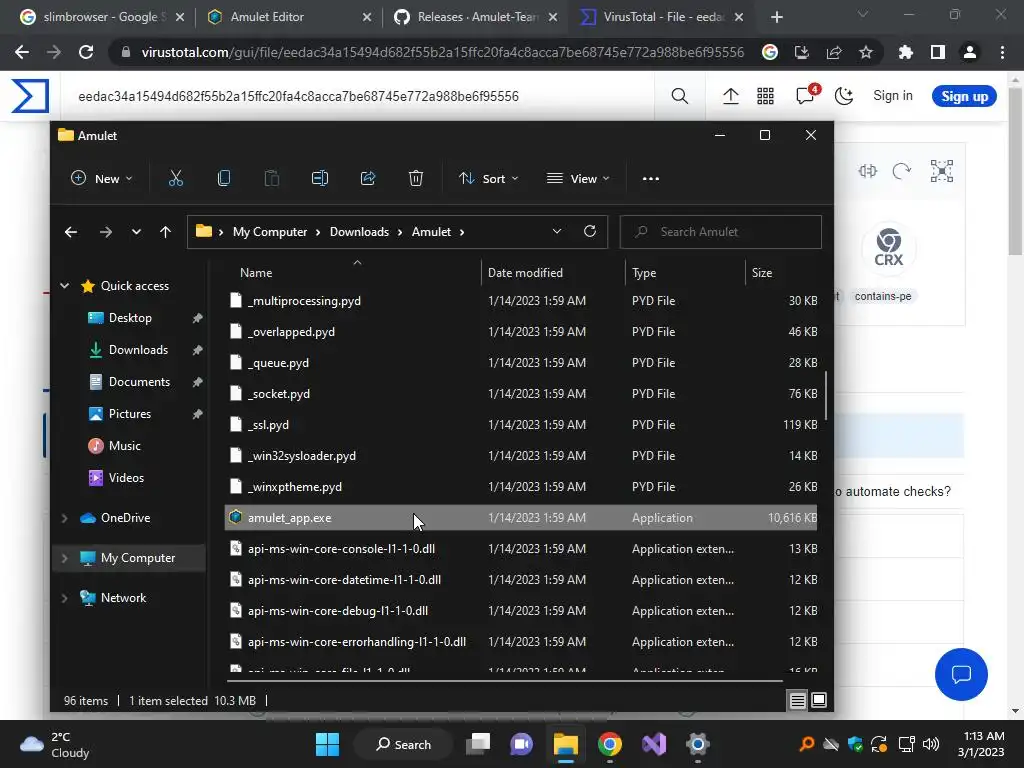Click the Share icon in Explorer toolbar
The width and height of the screenshot is (1024, 768).
point(368,178)
